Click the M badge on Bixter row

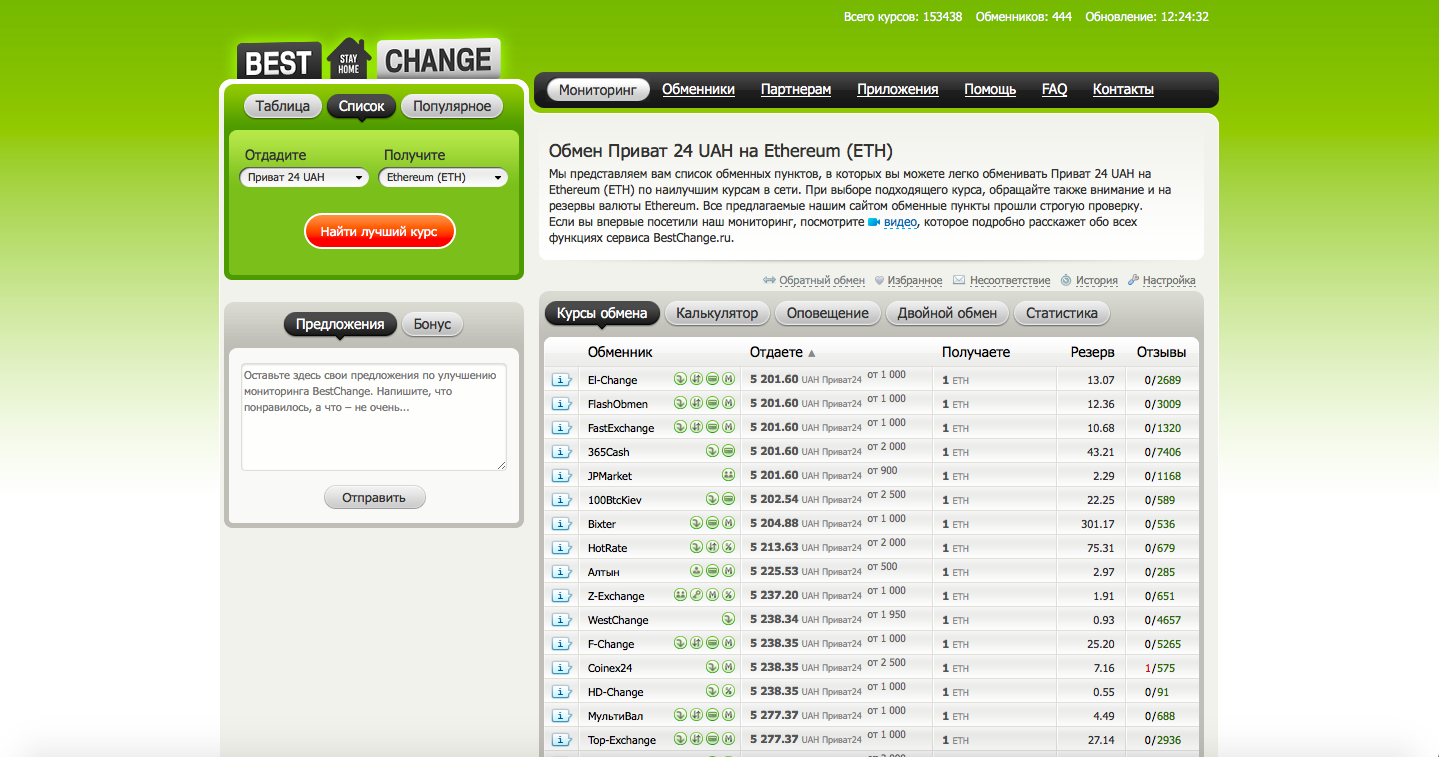click(729, 524)
